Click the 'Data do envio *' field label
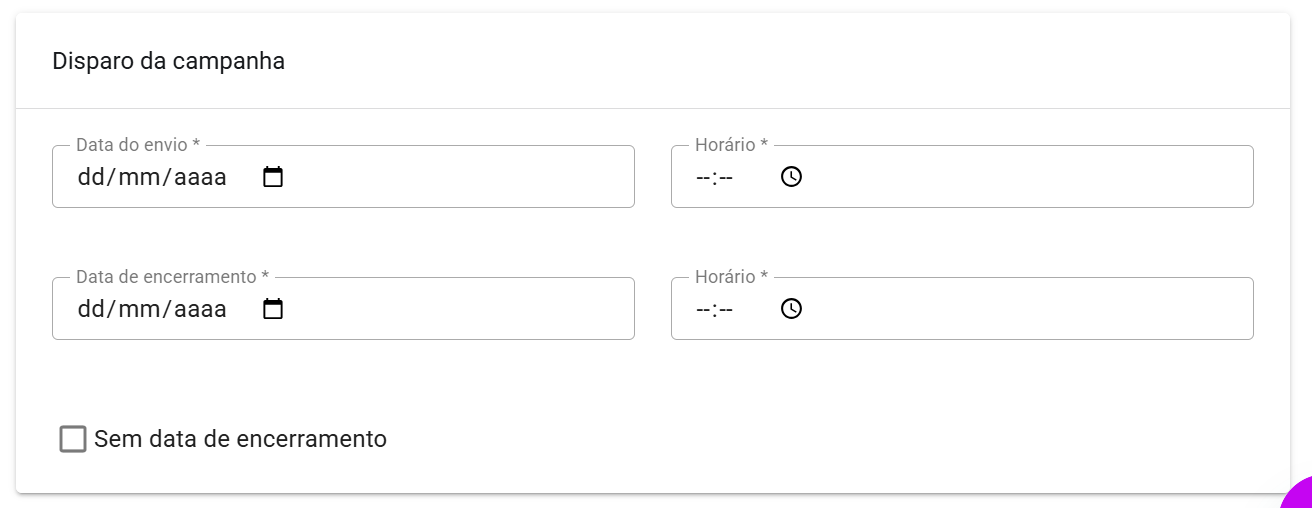This screenshot has height=508, width=1312. coord(138,145)
